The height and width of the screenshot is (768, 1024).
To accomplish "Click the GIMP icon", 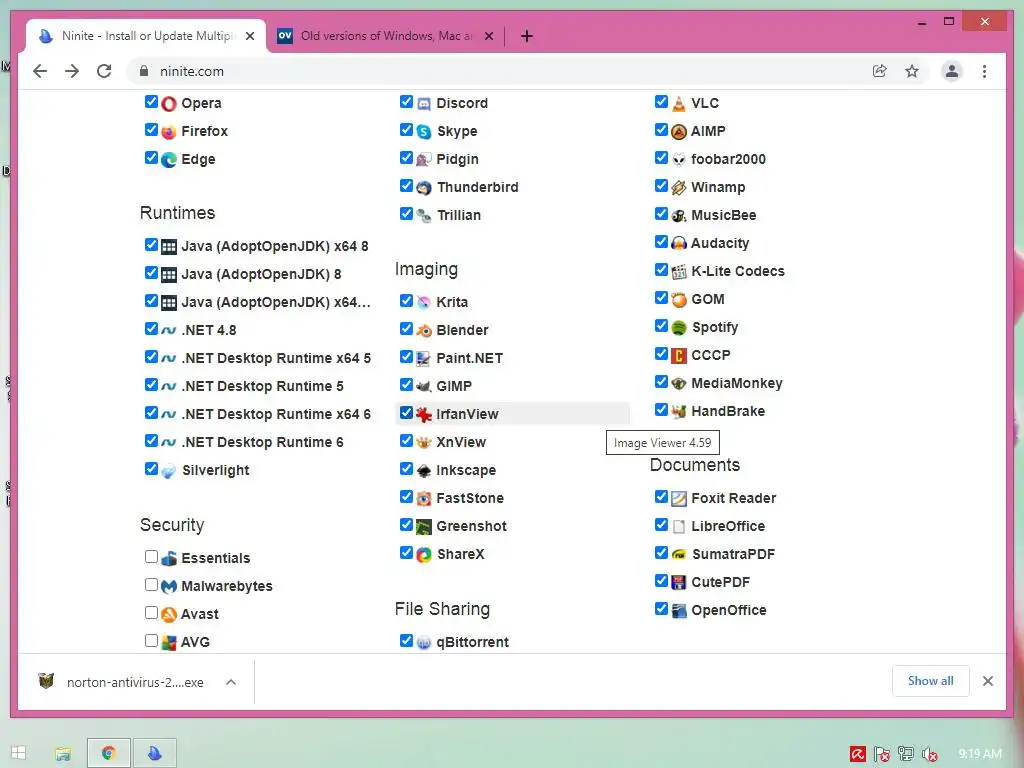I will click(424, 387).
